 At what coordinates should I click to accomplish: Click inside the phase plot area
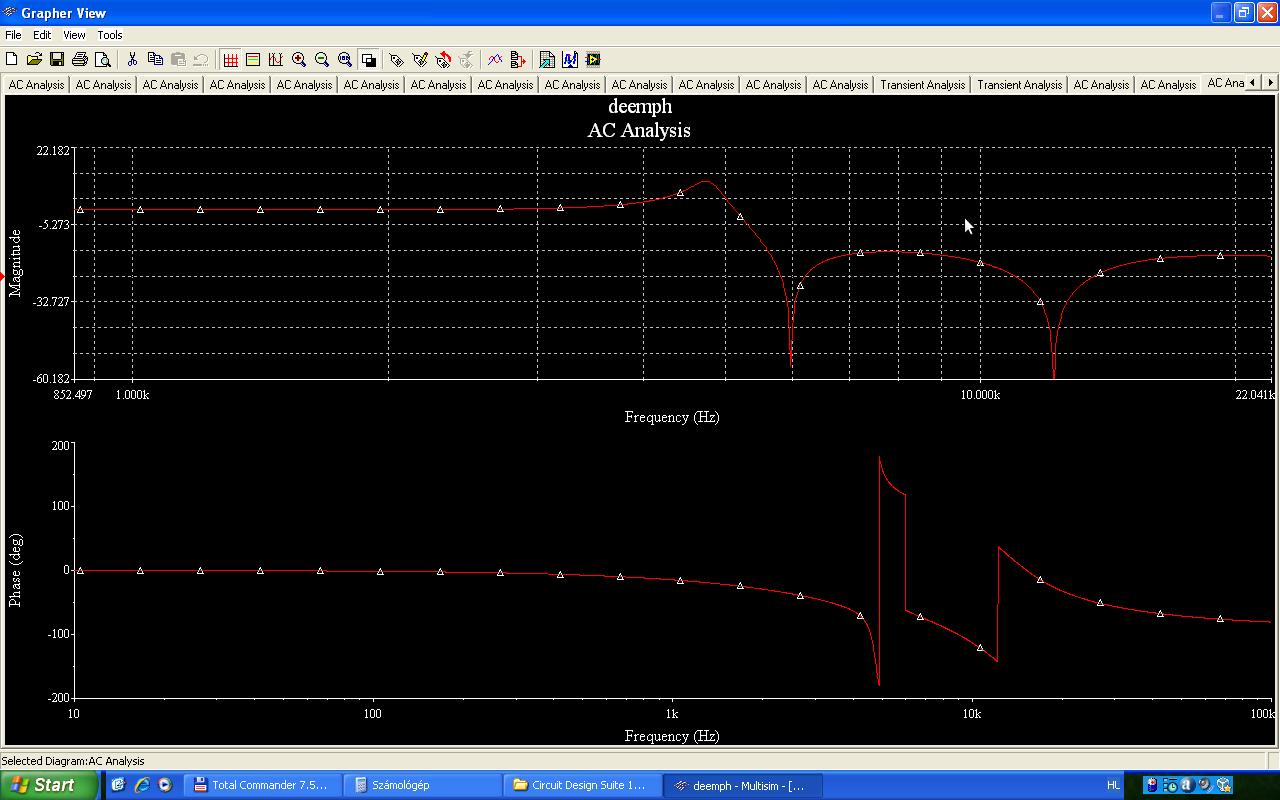[672, 571]
